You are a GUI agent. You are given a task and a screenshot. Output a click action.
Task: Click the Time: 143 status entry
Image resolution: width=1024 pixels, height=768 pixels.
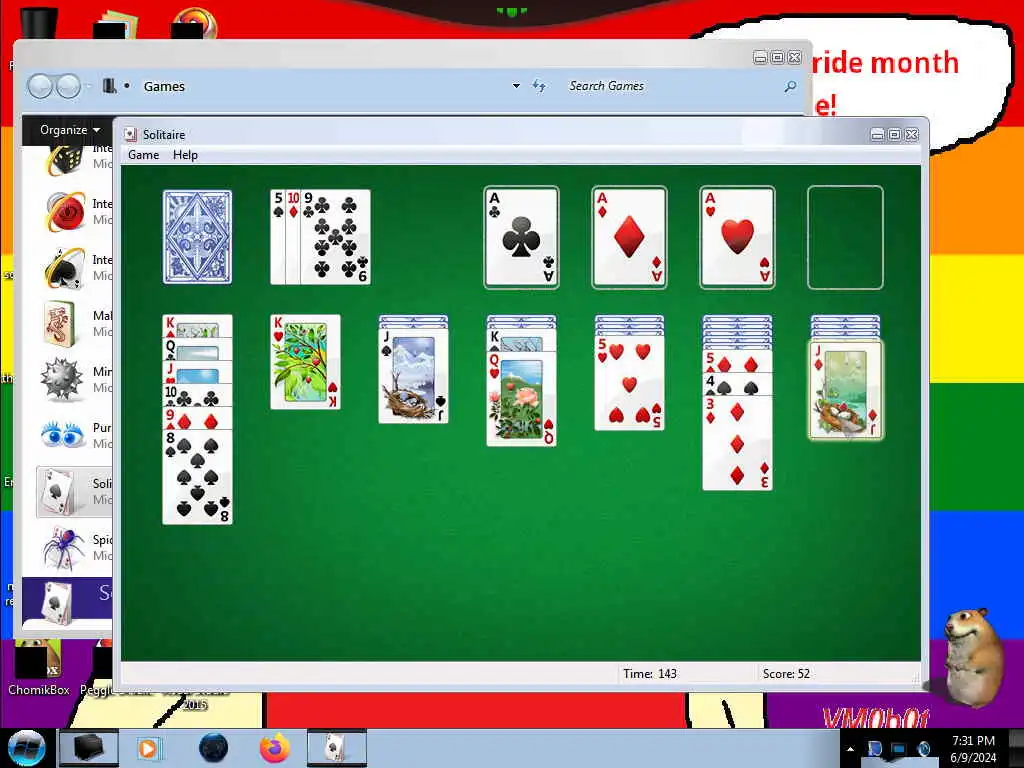[x=650, y=673]
